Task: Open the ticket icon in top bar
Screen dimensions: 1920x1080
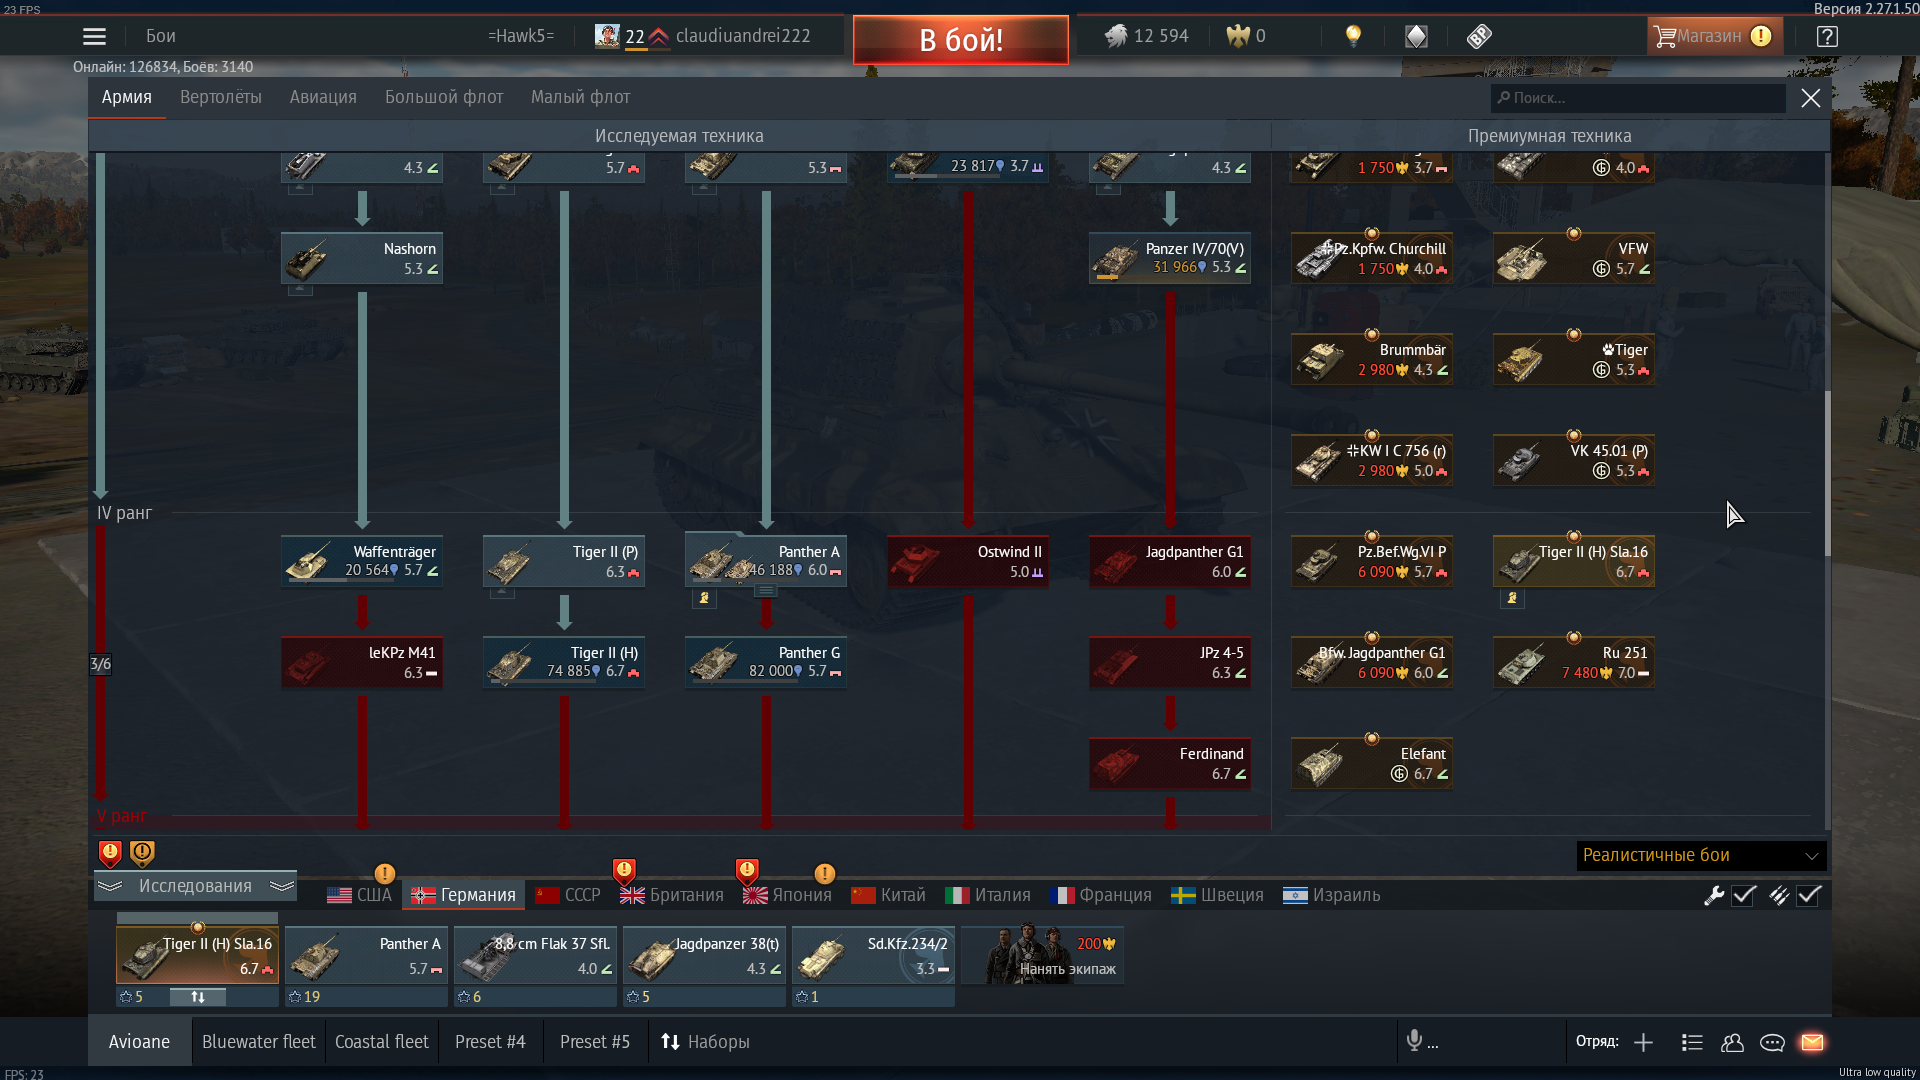Action: click(x=1479, y=37)
